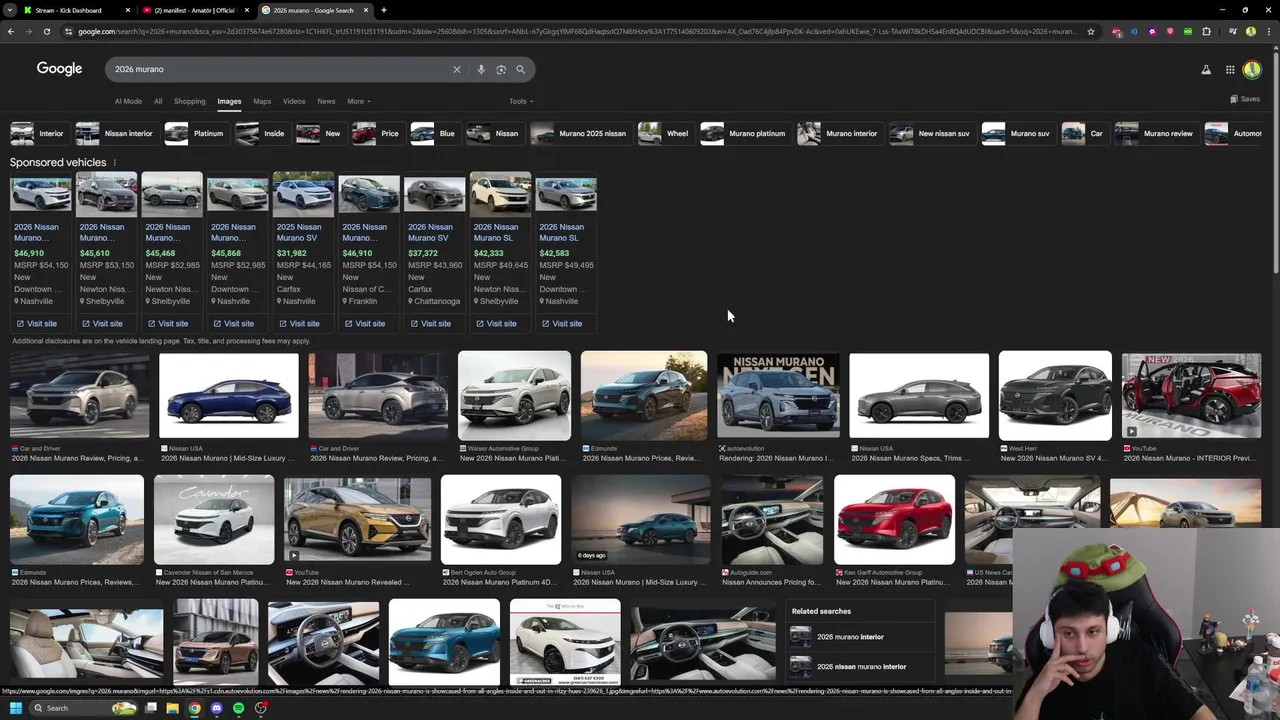This screenshot has height=720, width=1280.
Task: Open the Saves collection
Action: click(x=1245, y=99)
